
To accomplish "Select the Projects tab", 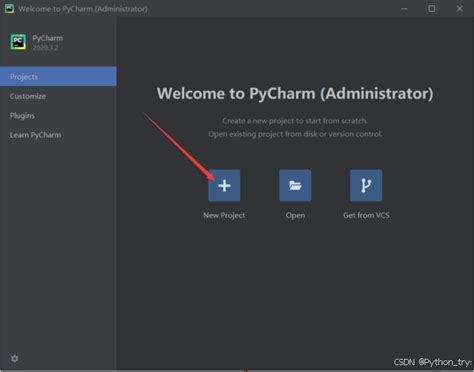I will point(58,77).
